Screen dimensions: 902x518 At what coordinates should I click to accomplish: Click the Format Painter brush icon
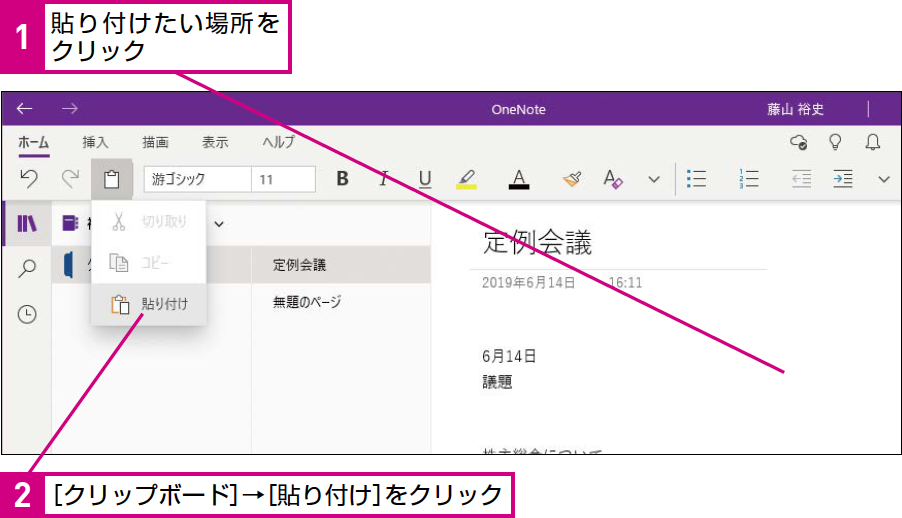point(571,179)
